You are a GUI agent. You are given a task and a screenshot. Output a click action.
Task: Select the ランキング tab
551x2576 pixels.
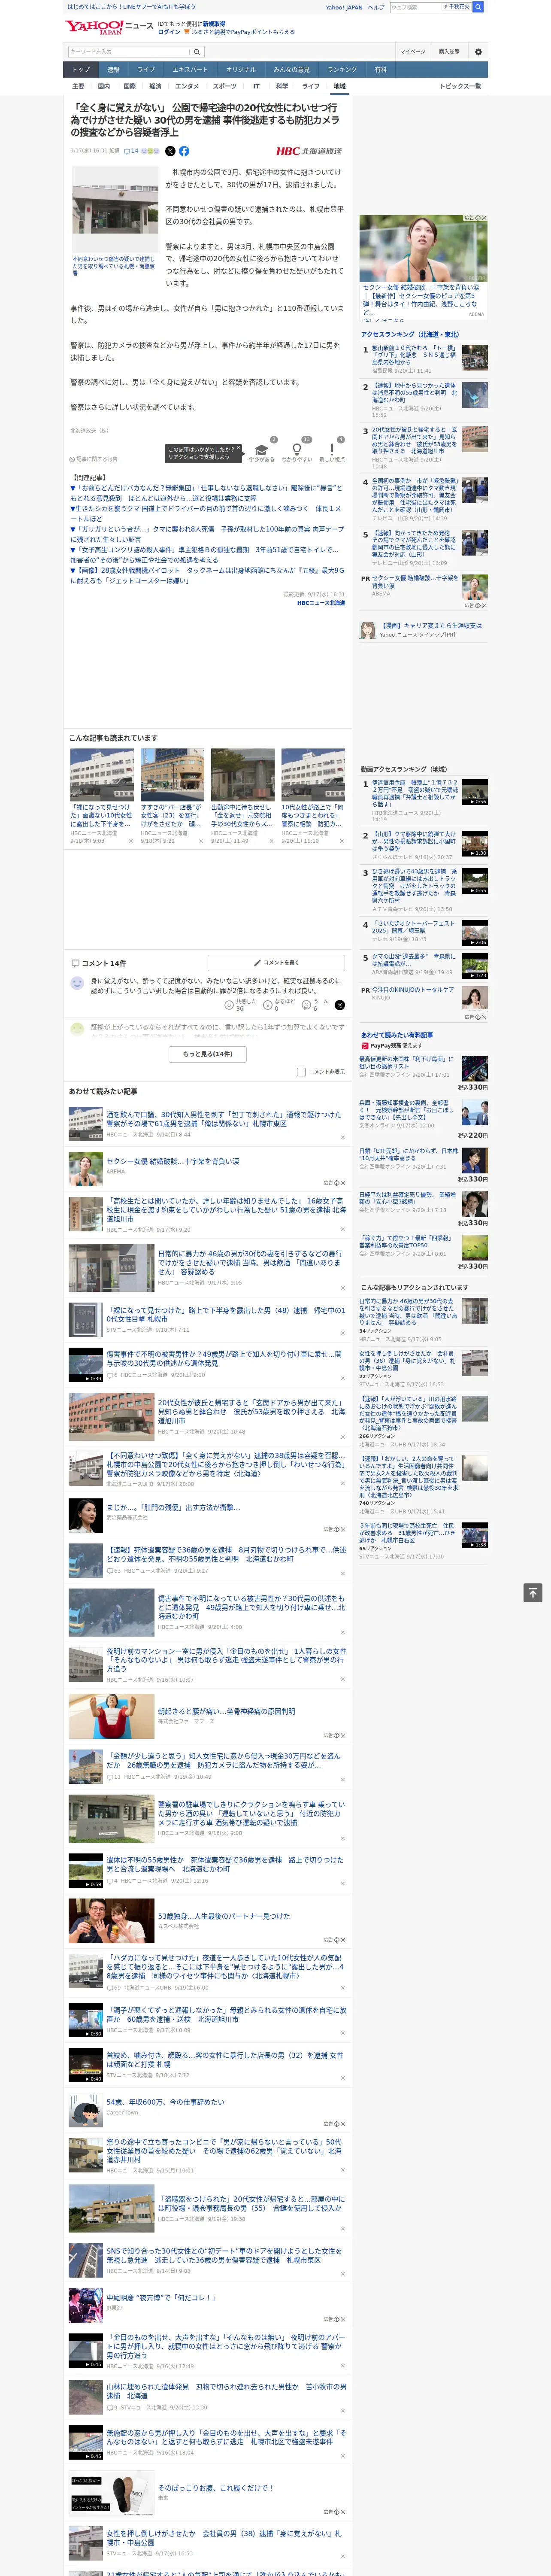pyautogui.click(x=342, y=70)
